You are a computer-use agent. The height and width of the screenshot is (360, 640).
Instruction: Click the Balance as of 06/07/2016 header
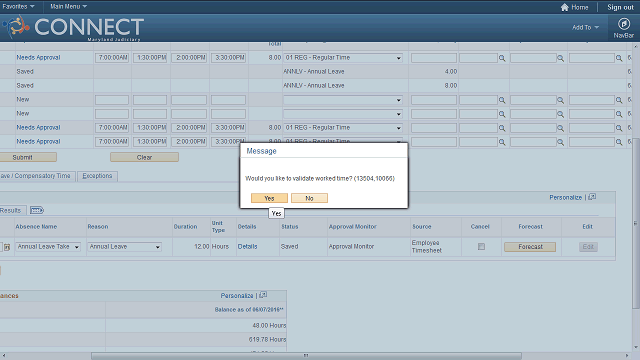coord(249,310)
